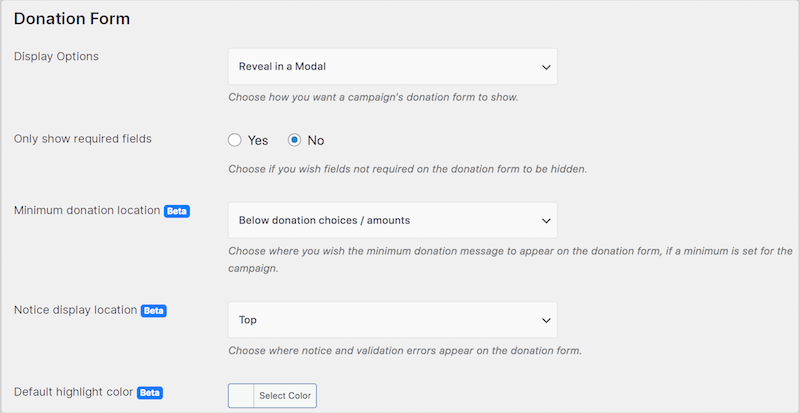
Task: Open the Minimum donation location dropdown
Action: 392,221
